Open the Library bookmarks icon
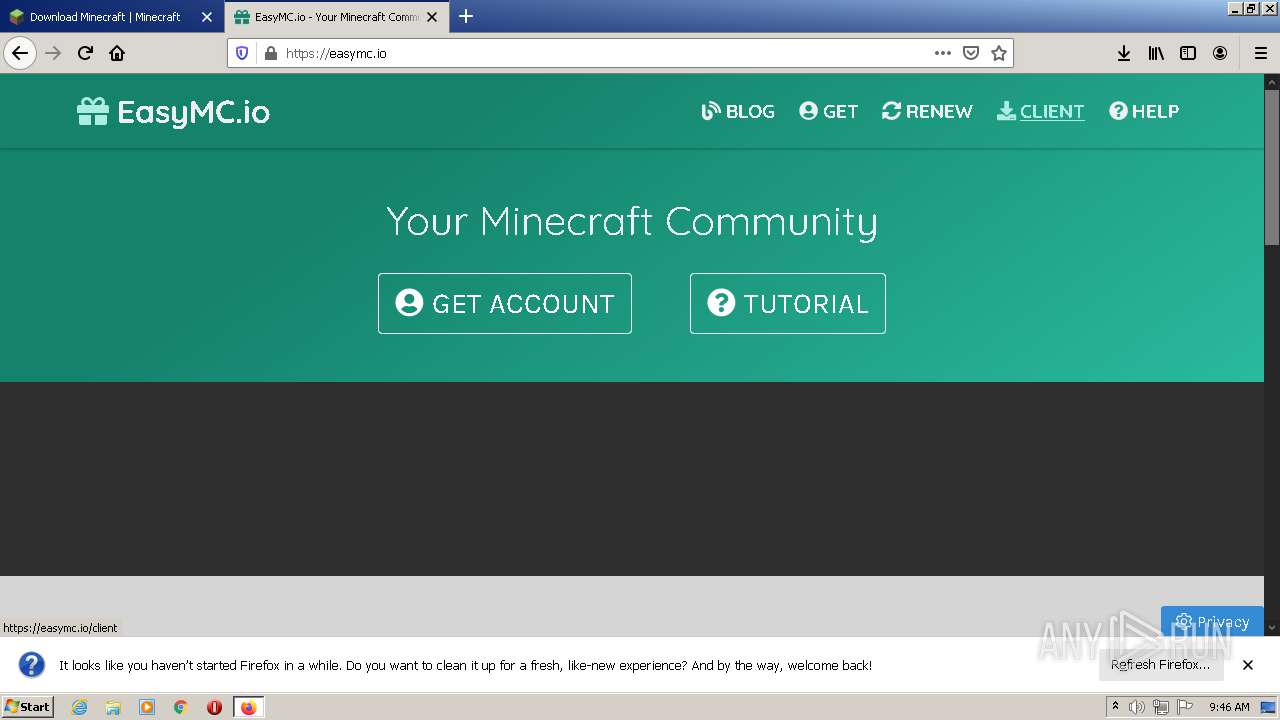Viewport: 1280px width, 720px height. [1156, 53]
